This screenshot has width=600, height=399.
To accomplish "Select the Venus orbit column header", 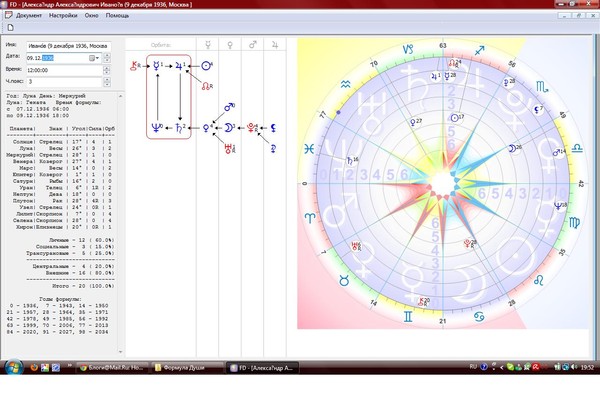I will pyautogui.click(x=230, y=45).
